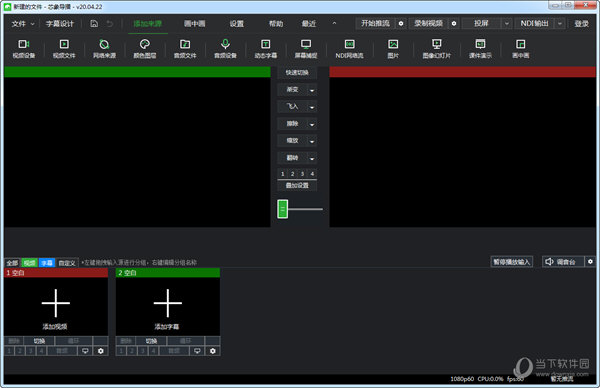Select the 自定义 group filter
The image size is (600, 388).
(67, 263)
